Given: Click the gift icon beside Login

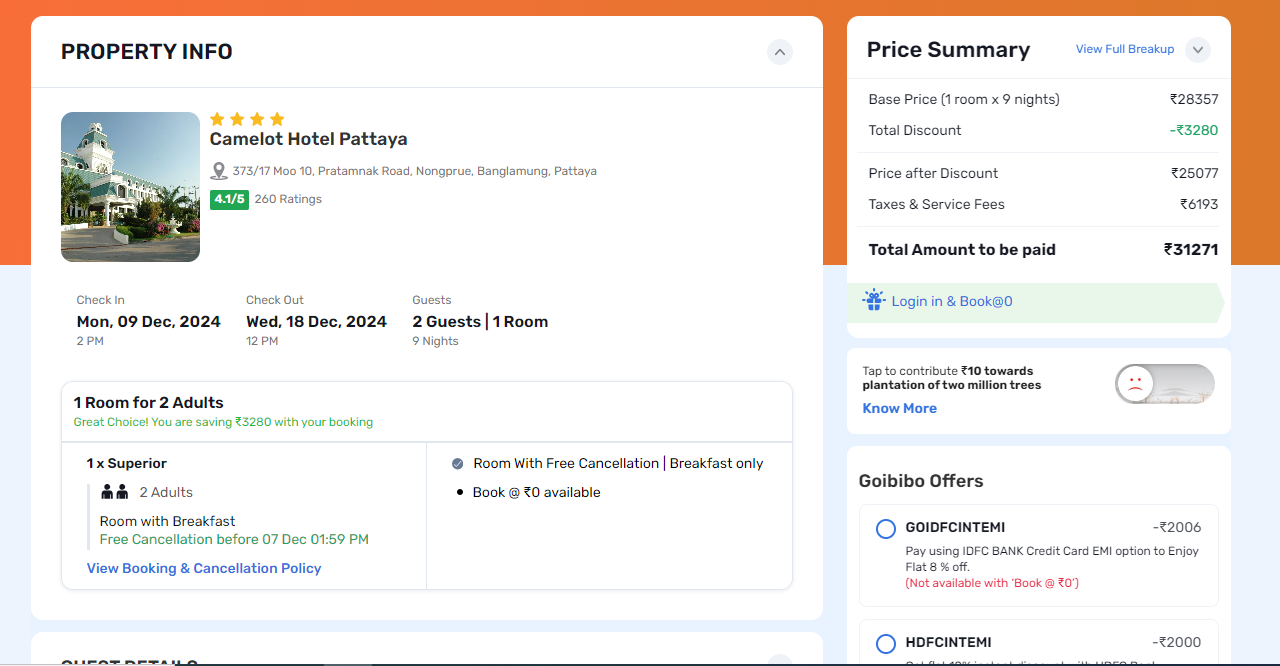Looking at the screenshot, I should [874, 300].
